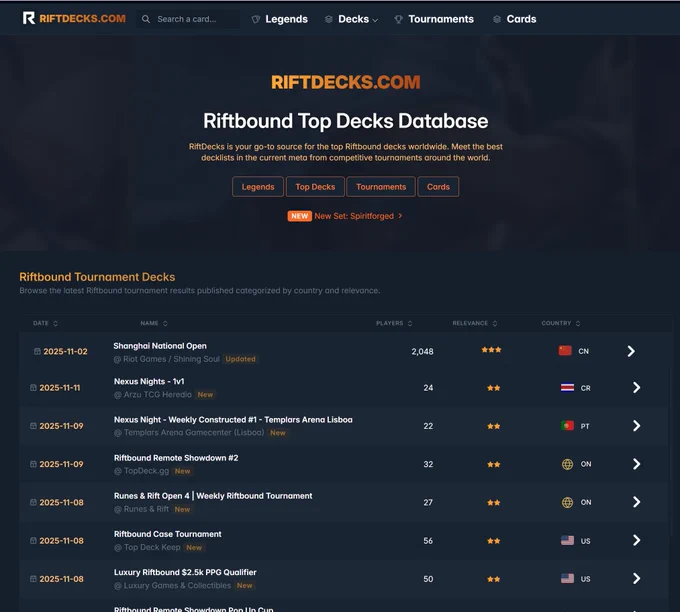Click arrow for Luxury Riftbound Qualifier row
Image resolution: width=680 pixels, height=612 pixels.
pos(636,578)
